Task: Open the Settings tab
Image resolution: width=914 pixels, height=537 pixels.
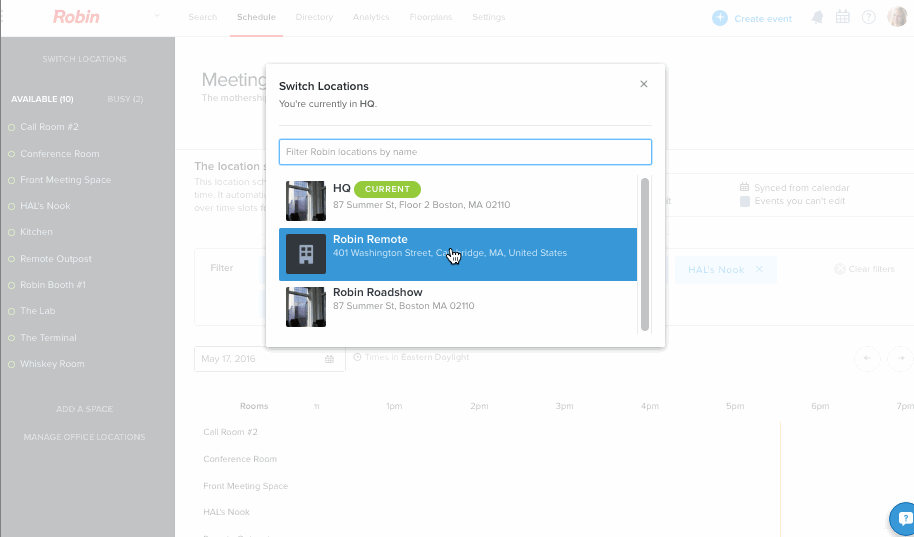Action: [488, 17]
